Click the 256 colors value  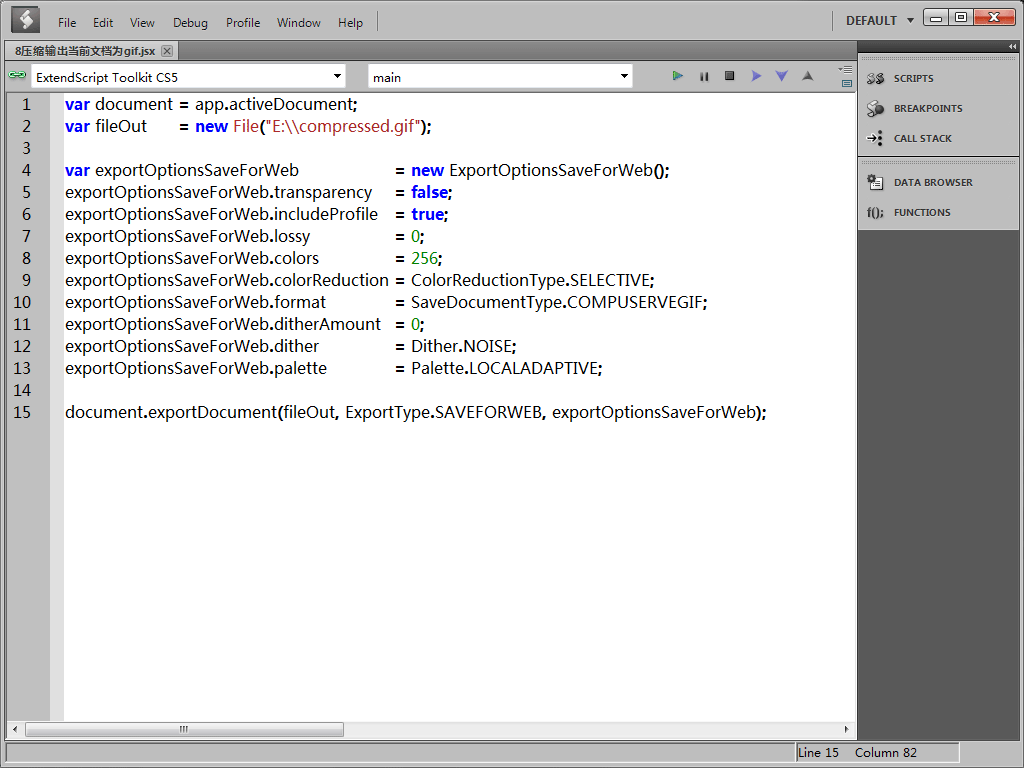424,258
